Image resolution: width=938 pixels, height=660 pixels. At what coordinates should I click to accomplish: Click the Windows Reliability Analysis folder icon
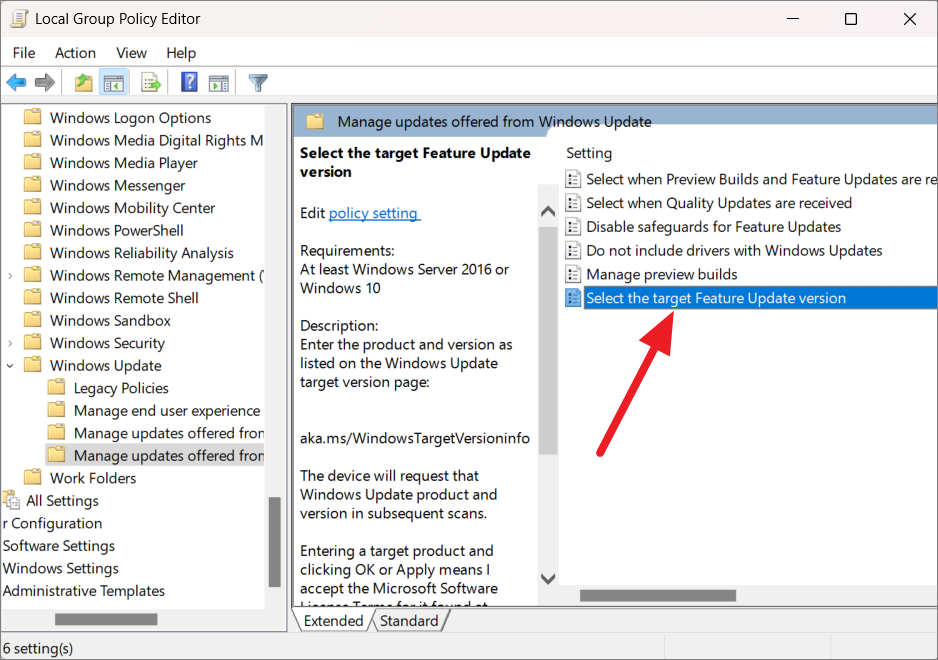click(x=32, y=253)
